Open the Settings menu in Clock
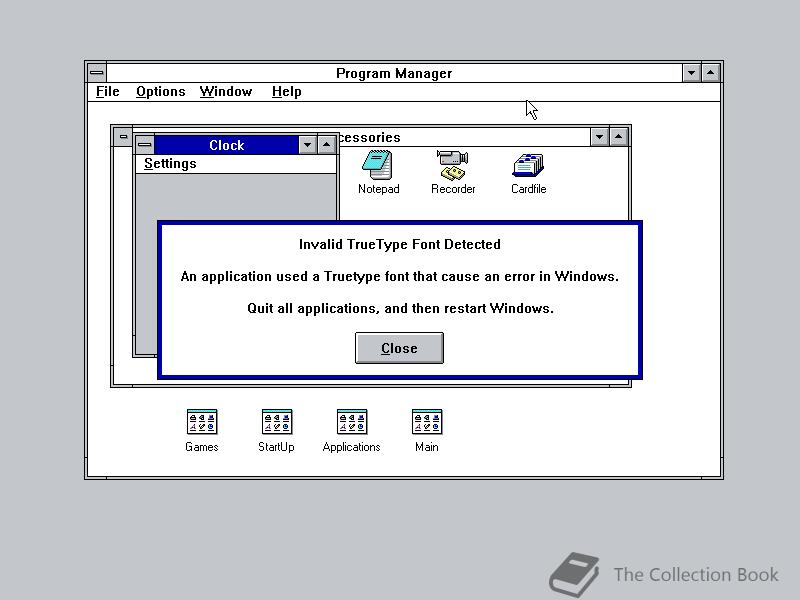Image resolution: width=800 pixels, height=600 pixels. [x=170, y=164]
